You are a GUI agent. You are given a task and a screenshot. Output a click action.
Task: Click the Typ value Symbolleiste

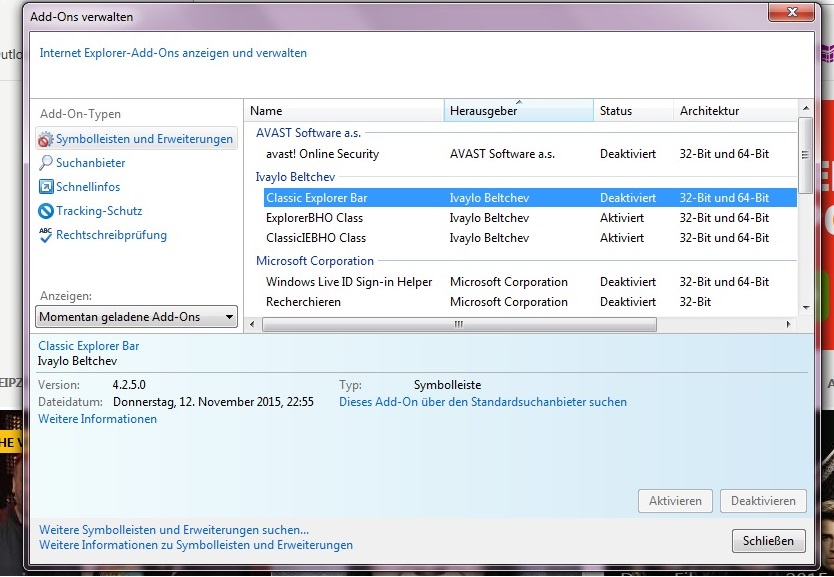point(447,385)
